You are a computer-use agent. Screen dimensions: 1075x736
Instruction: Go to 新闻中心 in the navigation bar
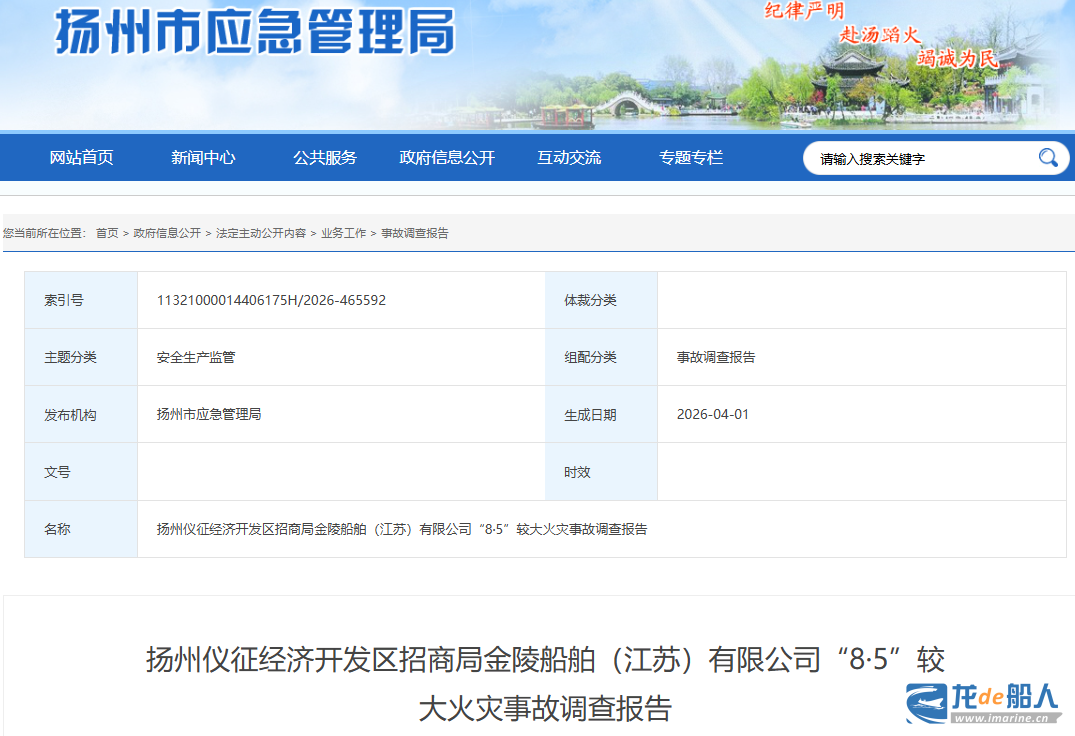tap(203, 158)
